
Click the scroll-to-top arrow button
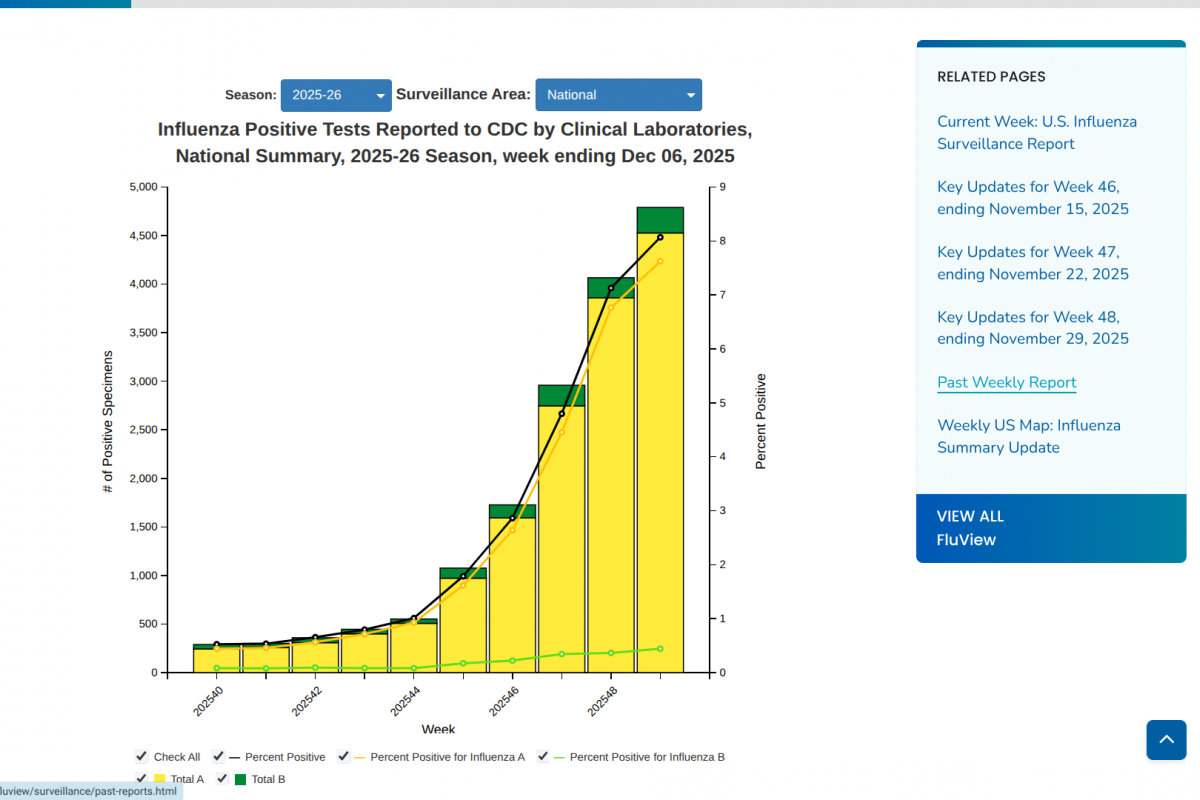coord(1166,740)
